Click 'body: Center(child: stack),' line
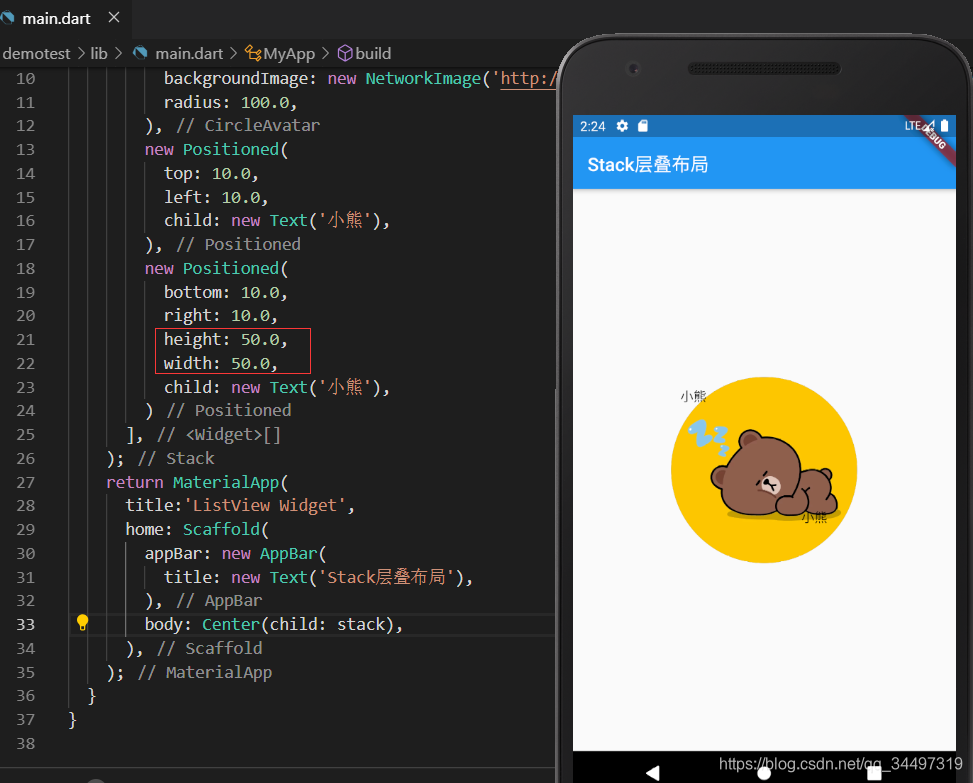 (x=274, y=625)
